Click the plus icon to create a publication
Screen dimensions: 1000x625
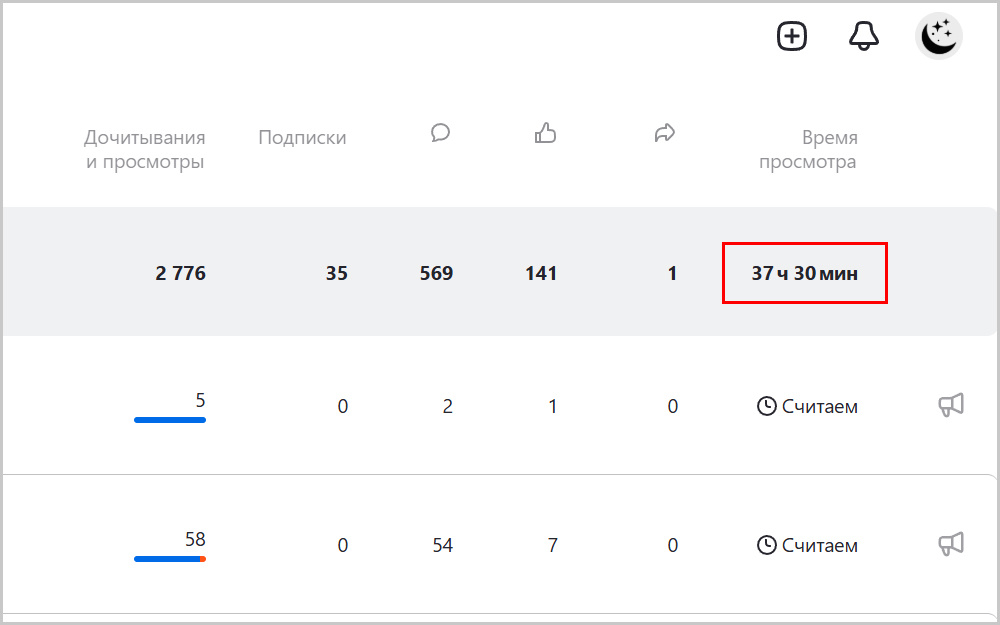click(792, 37)
